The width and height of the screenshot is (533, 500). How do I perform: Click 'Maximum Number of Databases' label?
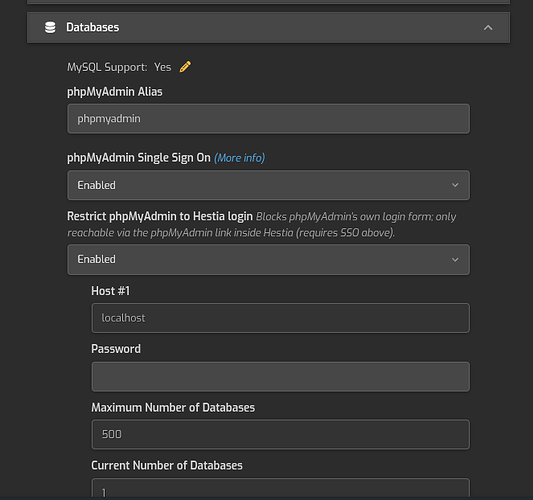coord(173,408)
